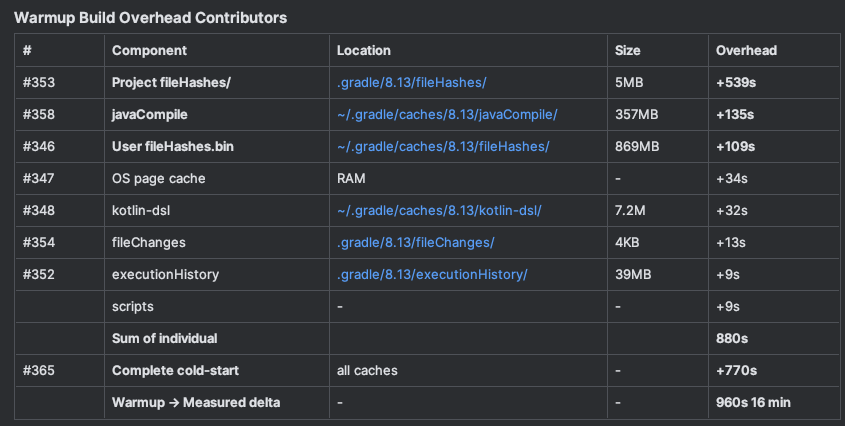845x426 pixels.
Task: Select the Size column header
Action: point(629,50)
